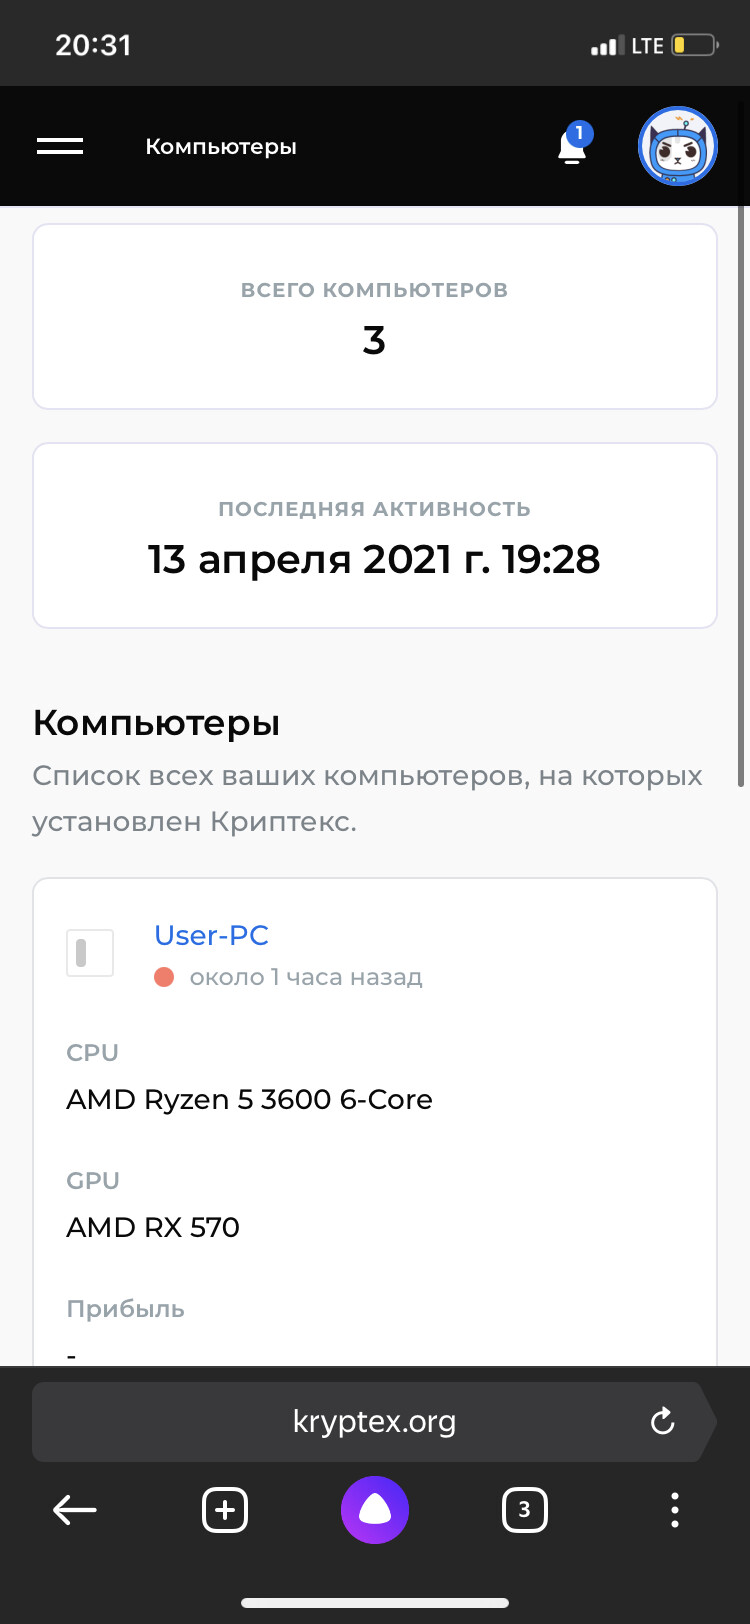Viewport: 750px width, 1624px height.
Task: Open the notifications bell
Action: coord(572,146)
